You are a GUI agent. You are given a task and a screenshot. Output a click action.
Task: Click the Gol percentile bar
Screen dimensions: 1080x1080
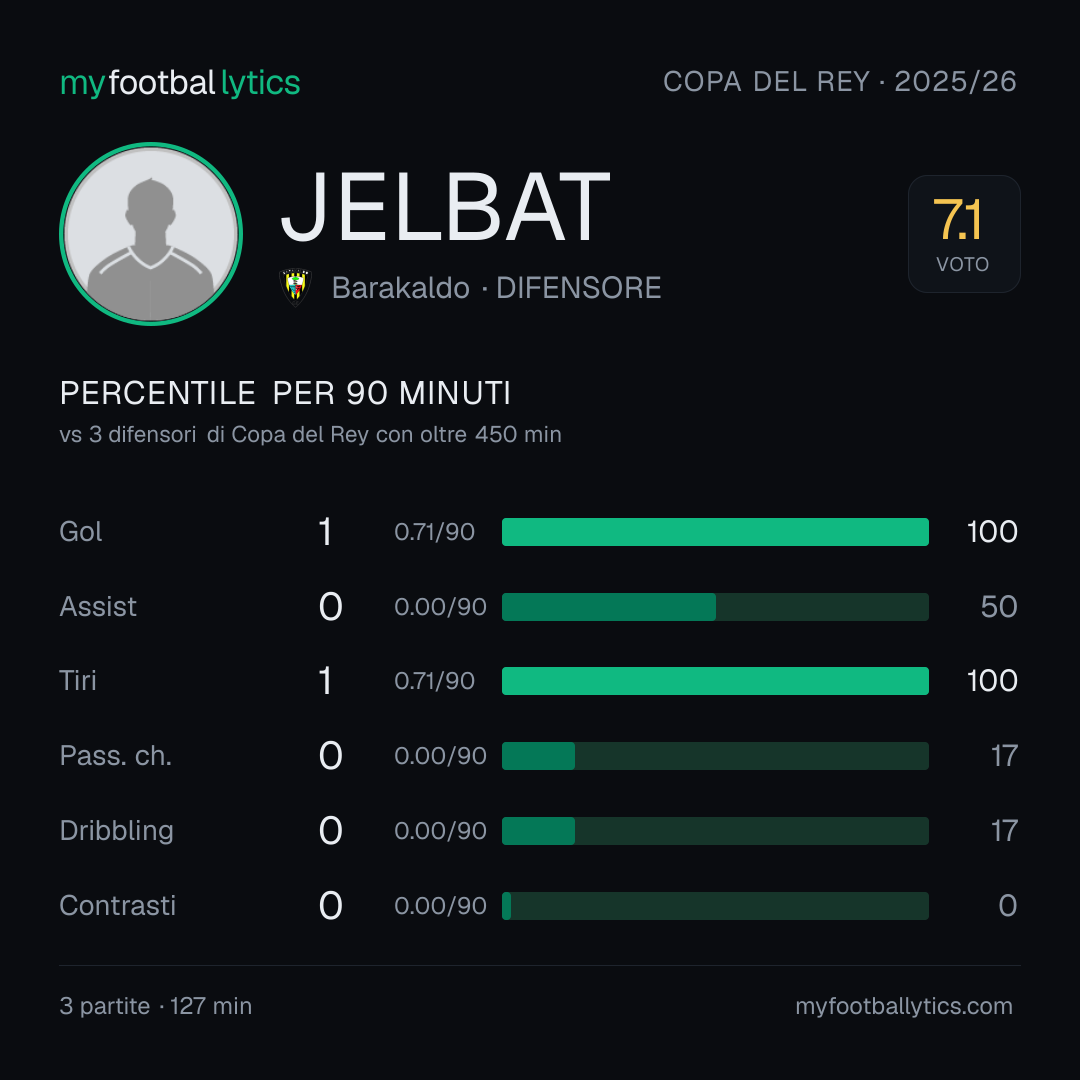tap(715, 532)
